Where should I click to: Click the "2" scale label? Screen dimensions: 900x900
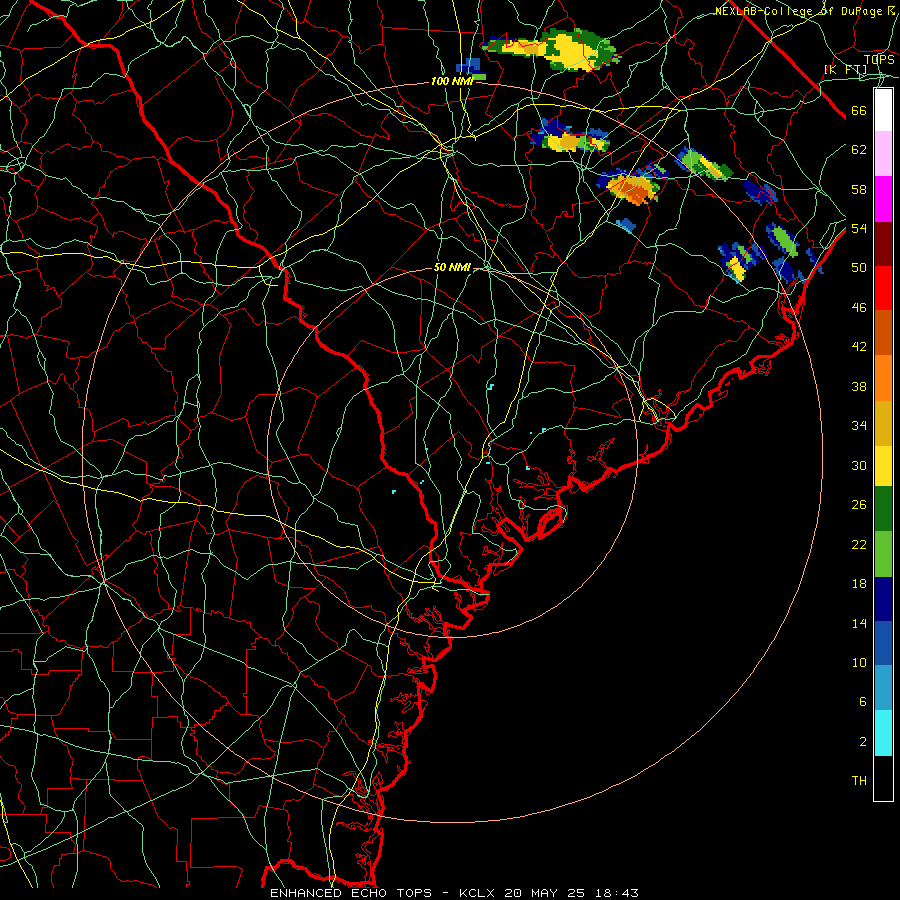coord(862,742)
